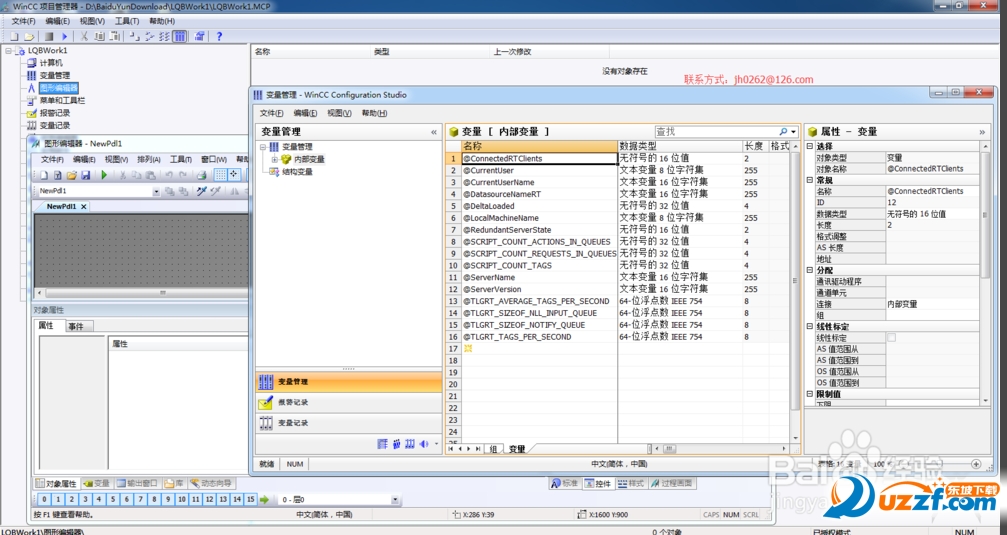
Task: Collapse the 变量管理 root tree node
Action: [x=263, y=147]
